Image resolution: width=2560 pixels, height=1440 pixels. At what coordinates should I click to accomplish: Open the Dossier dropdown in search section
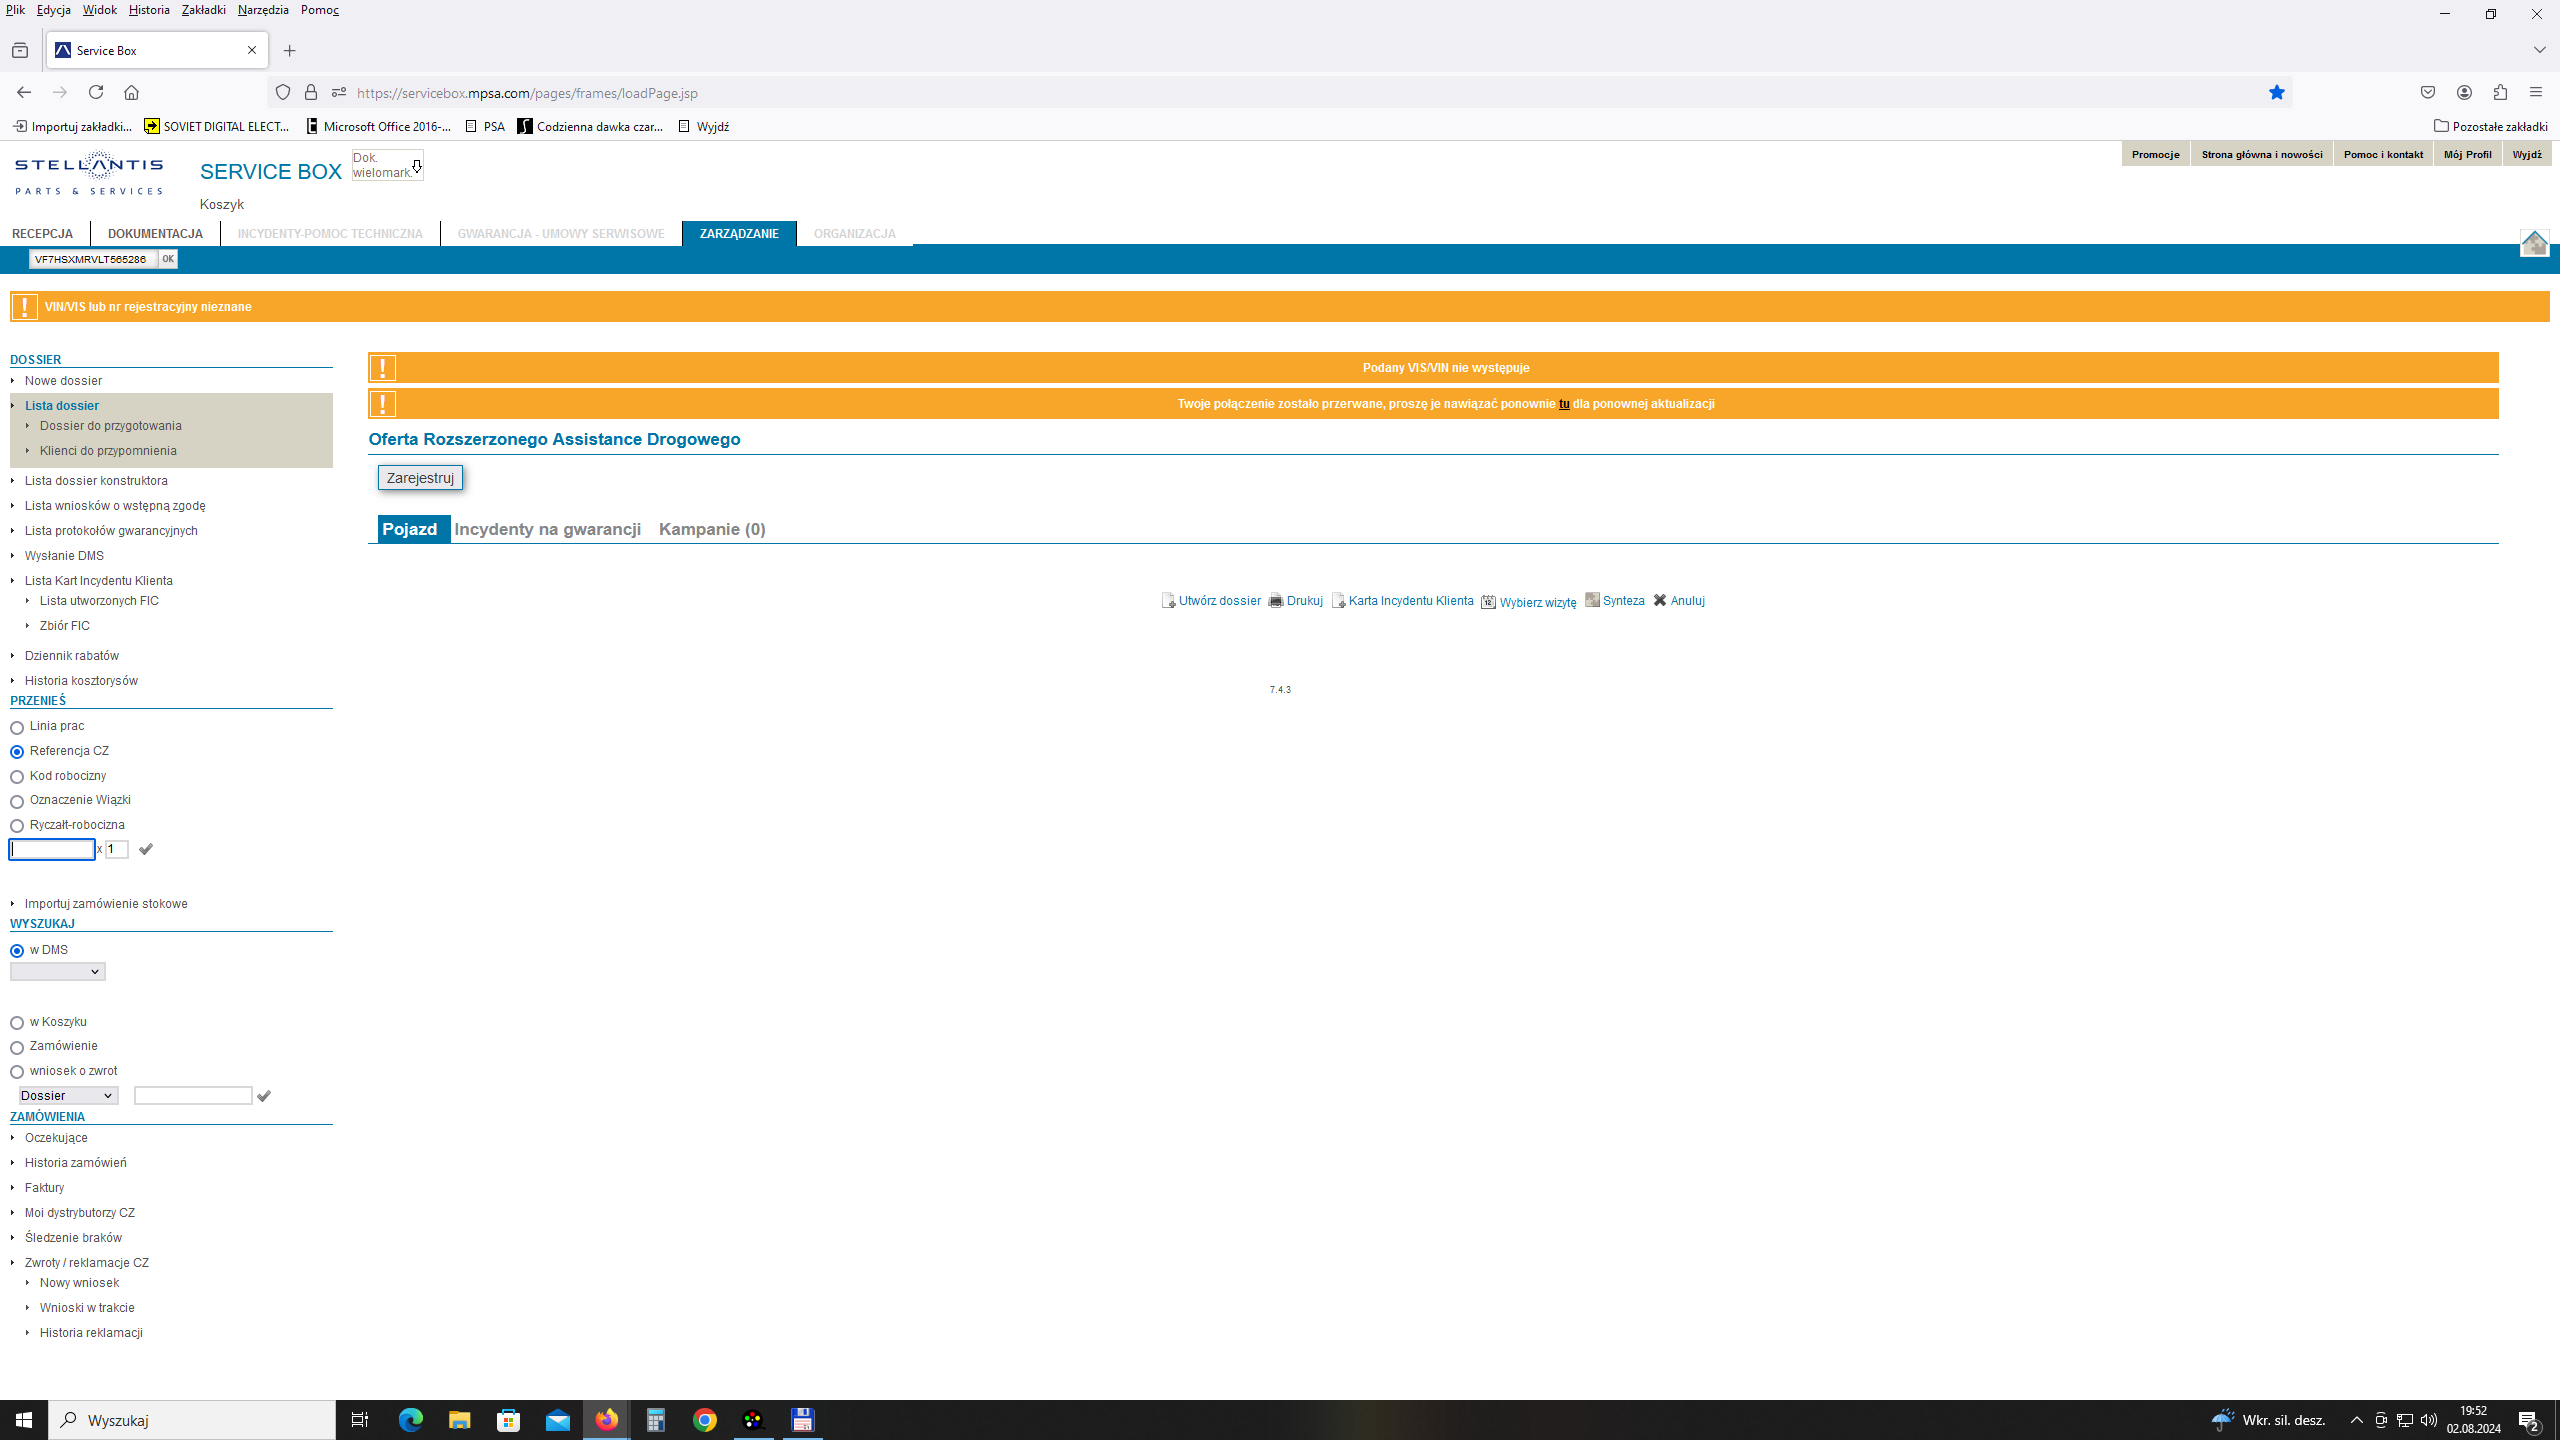[68, 1096]
